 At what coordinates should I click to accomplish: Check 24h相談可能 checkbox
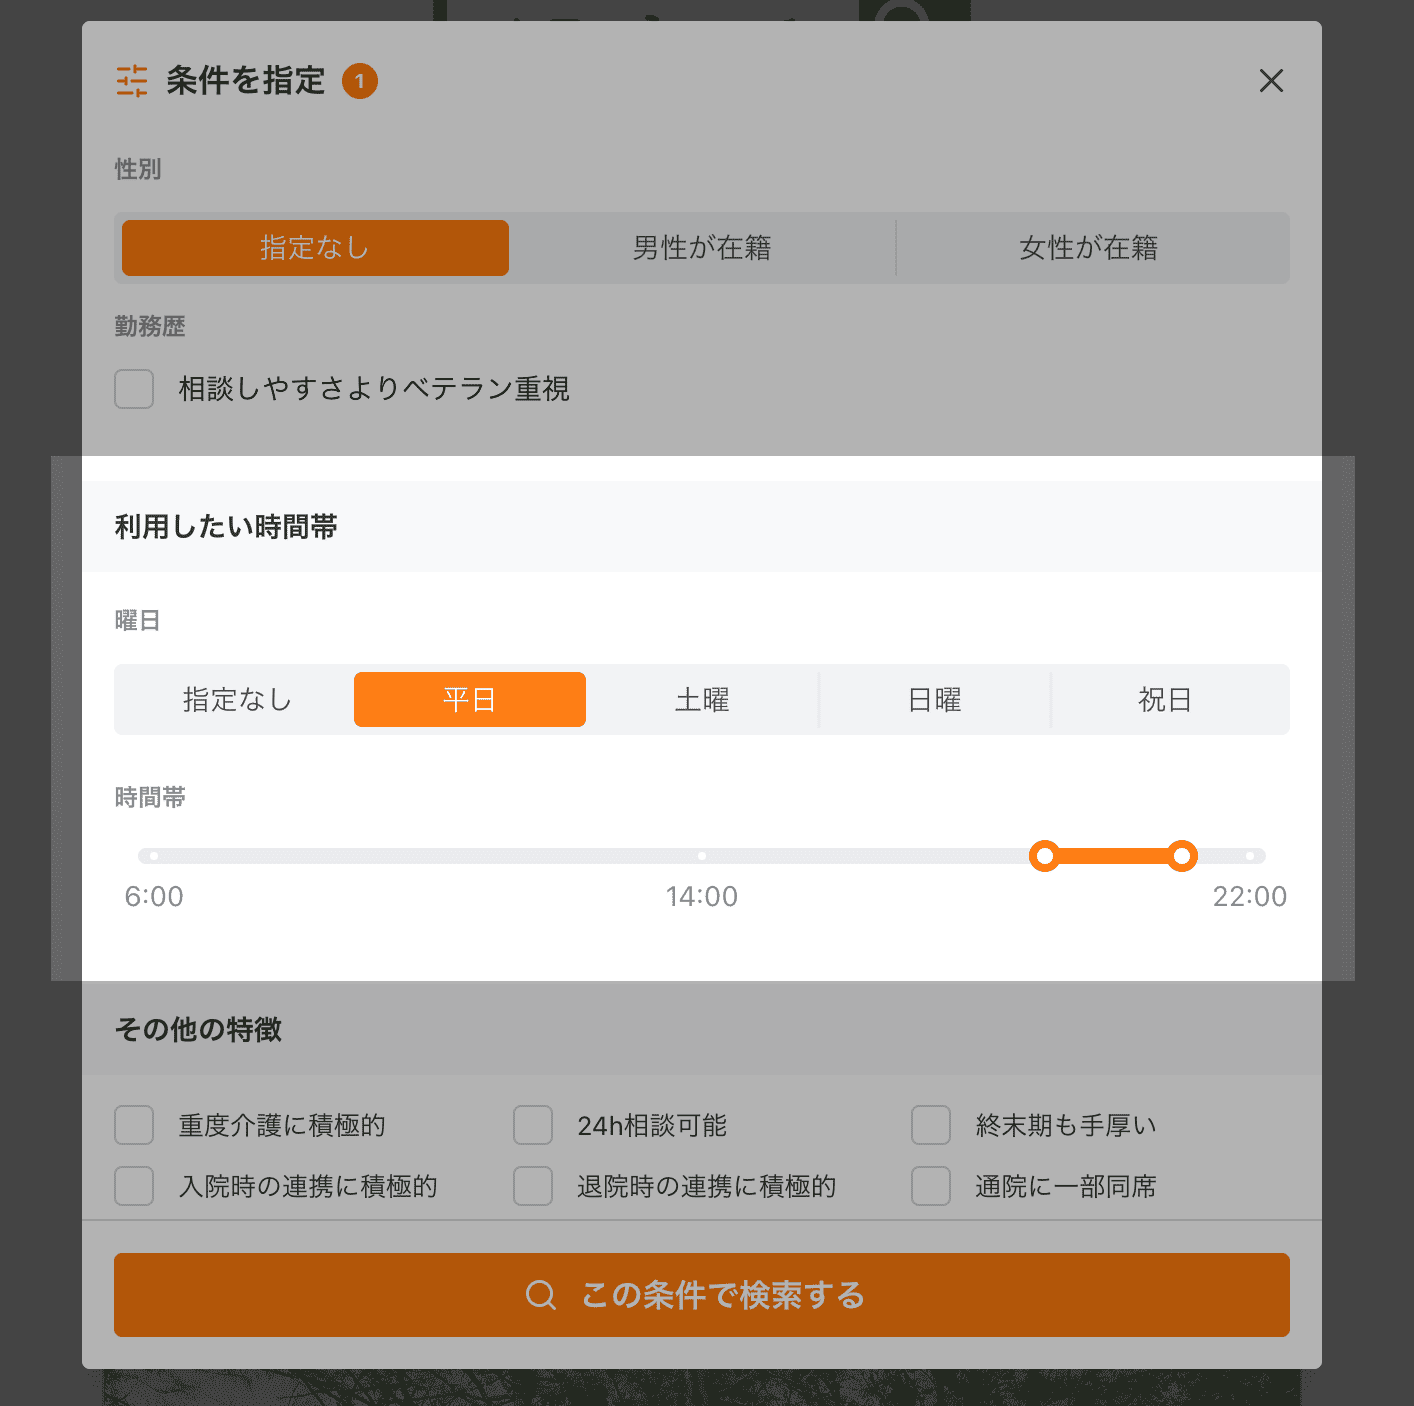533,1125
